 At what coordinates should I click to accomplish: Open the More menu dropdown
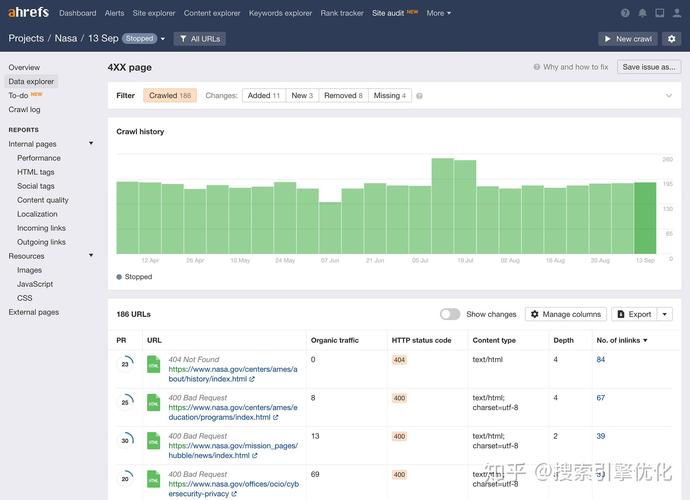pos(438,13)
